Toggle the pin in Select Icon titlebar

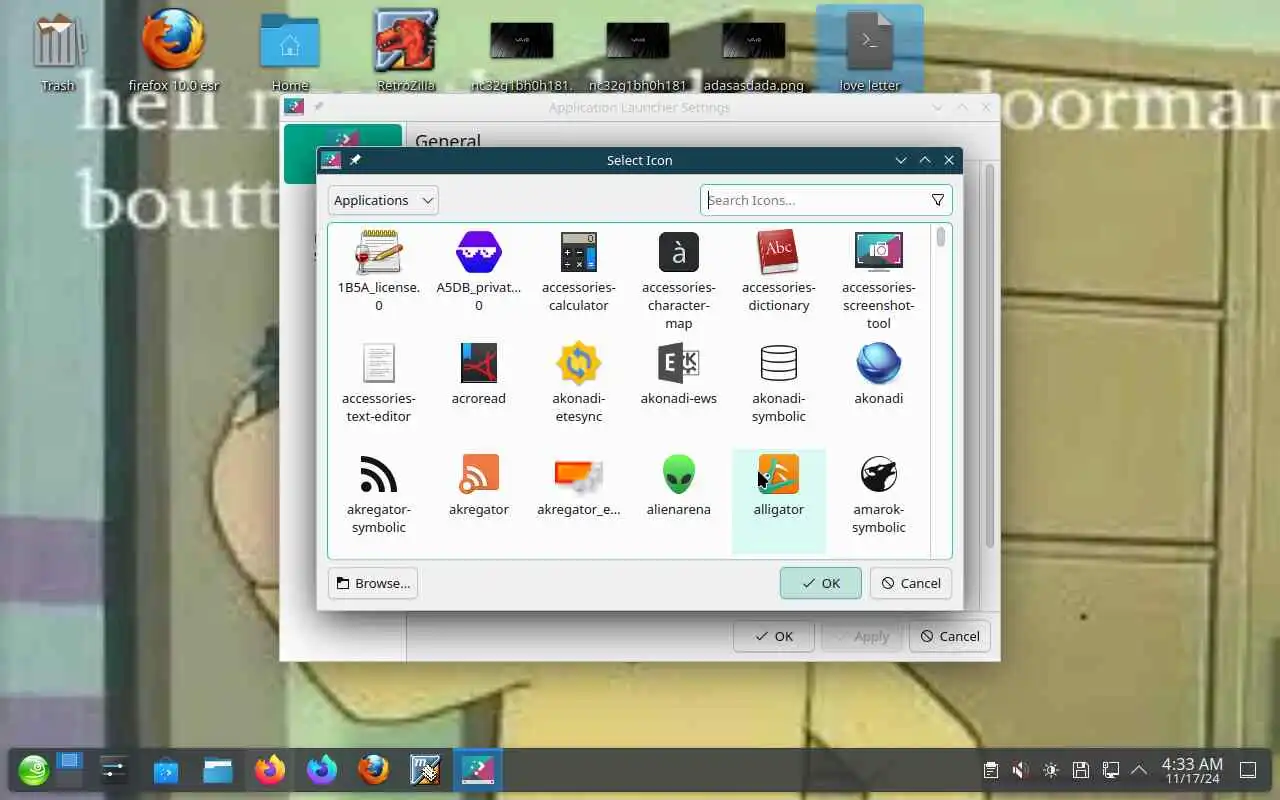click(355, 160)
